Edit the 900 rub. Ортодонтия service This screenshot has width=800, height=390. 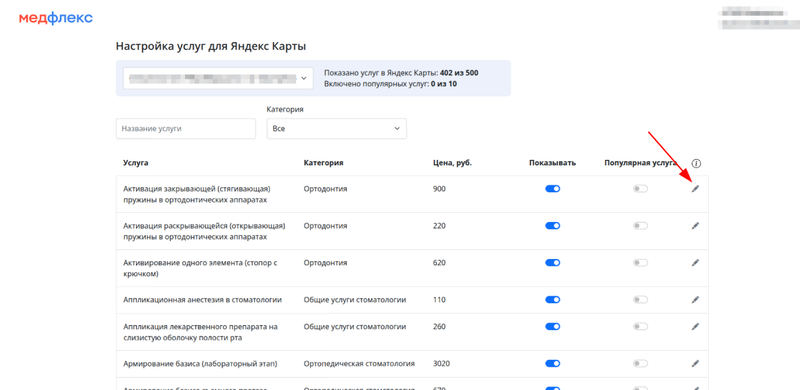click(695, 189)
